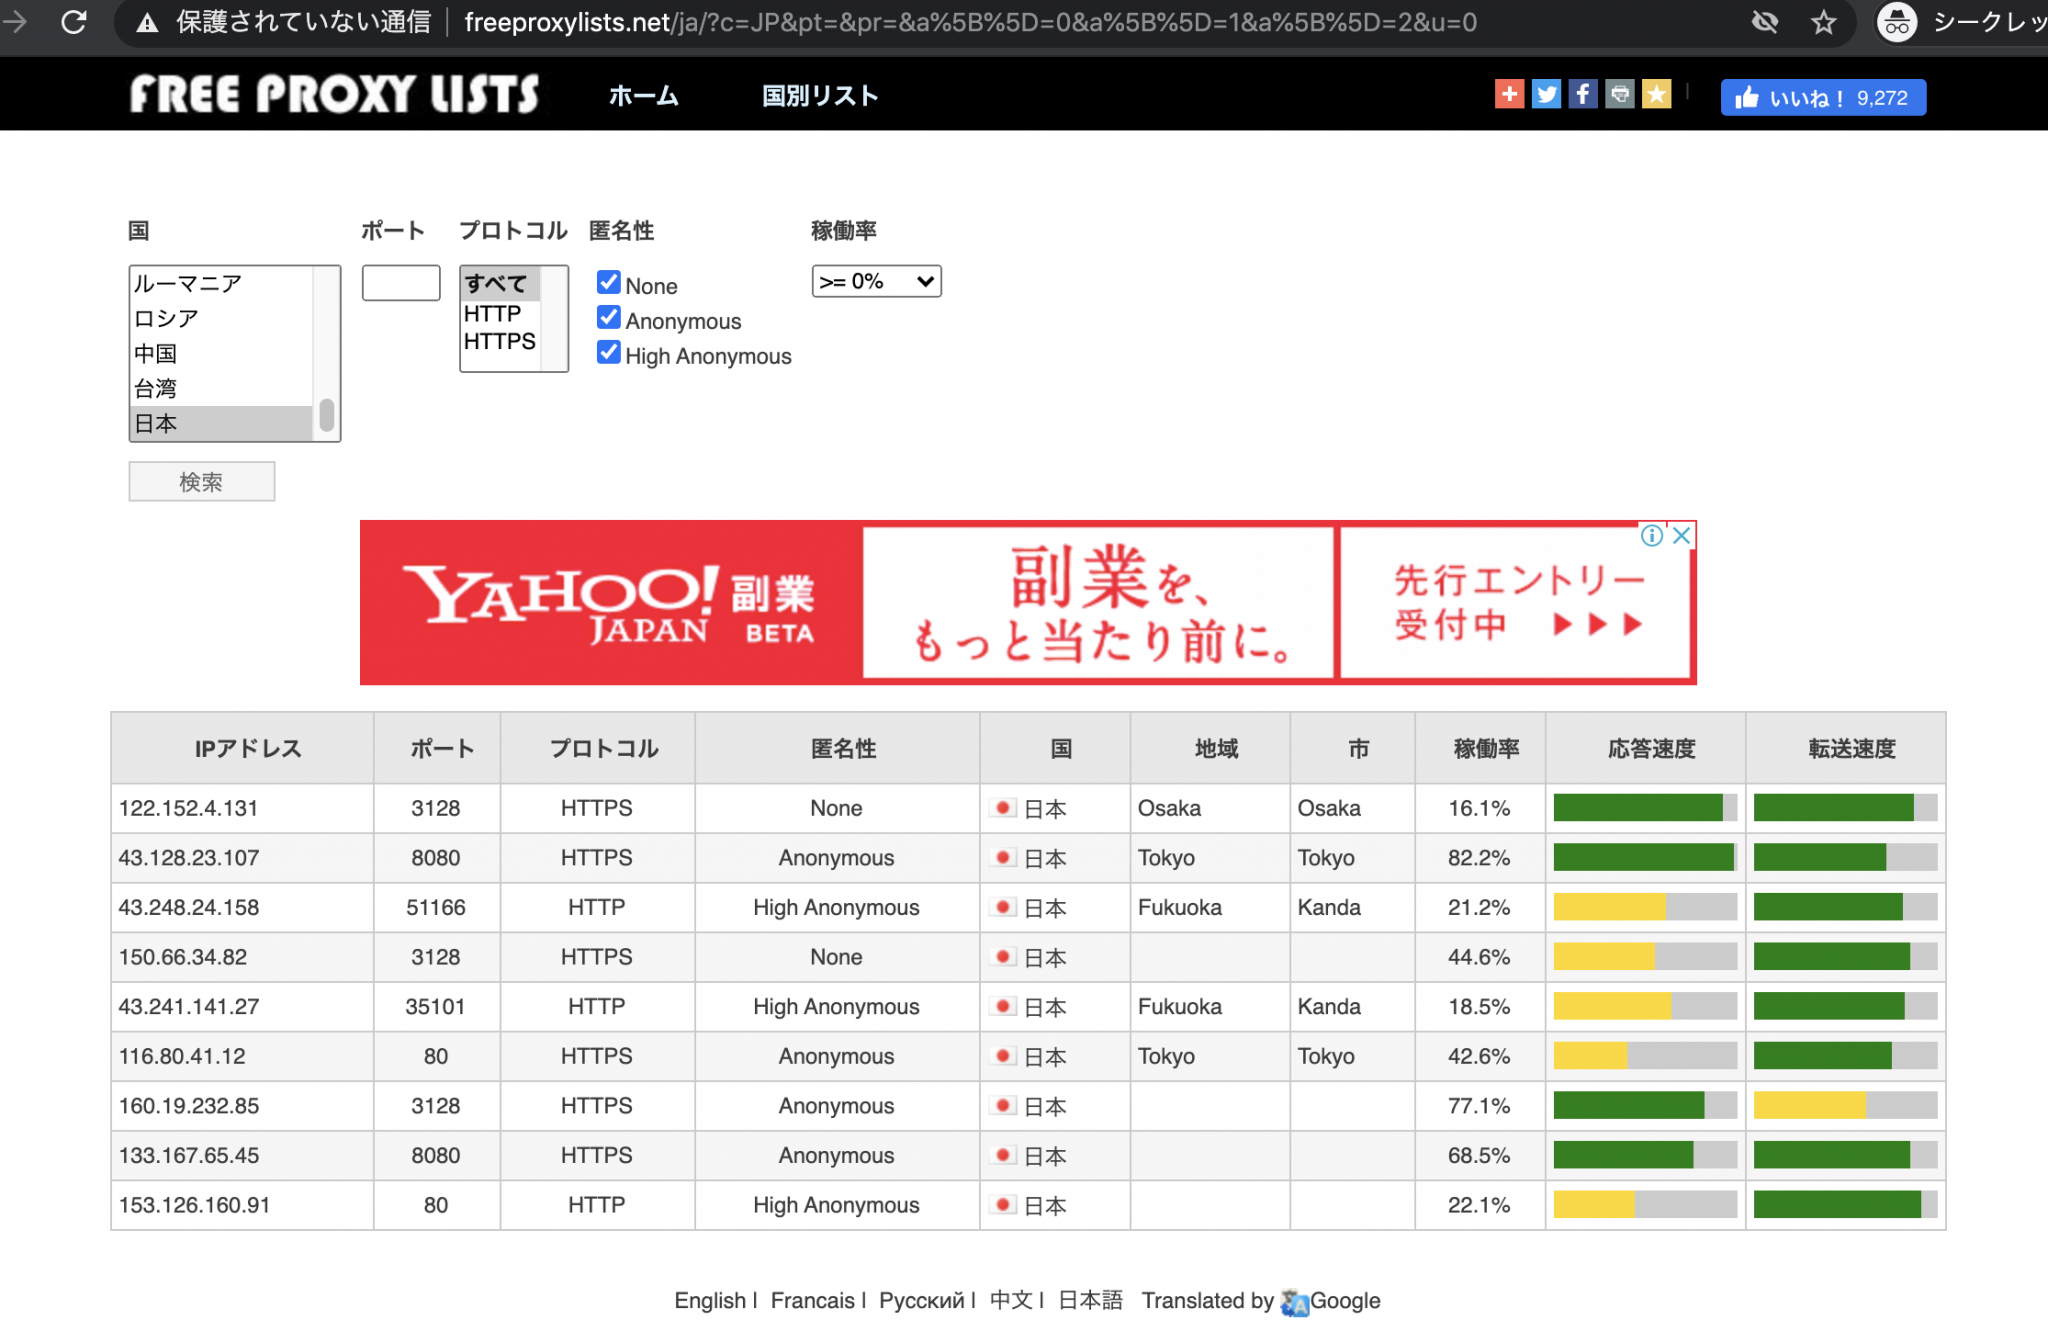This screenshot has height=1343, width=2048.
Task: Open the incognito profile icon
Action: 1897,22
